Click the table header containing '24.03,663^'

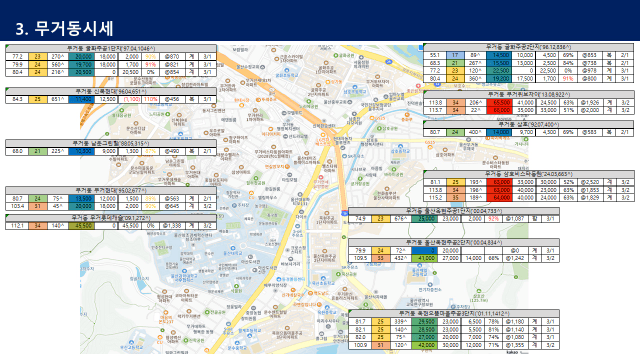pos(529,174)
